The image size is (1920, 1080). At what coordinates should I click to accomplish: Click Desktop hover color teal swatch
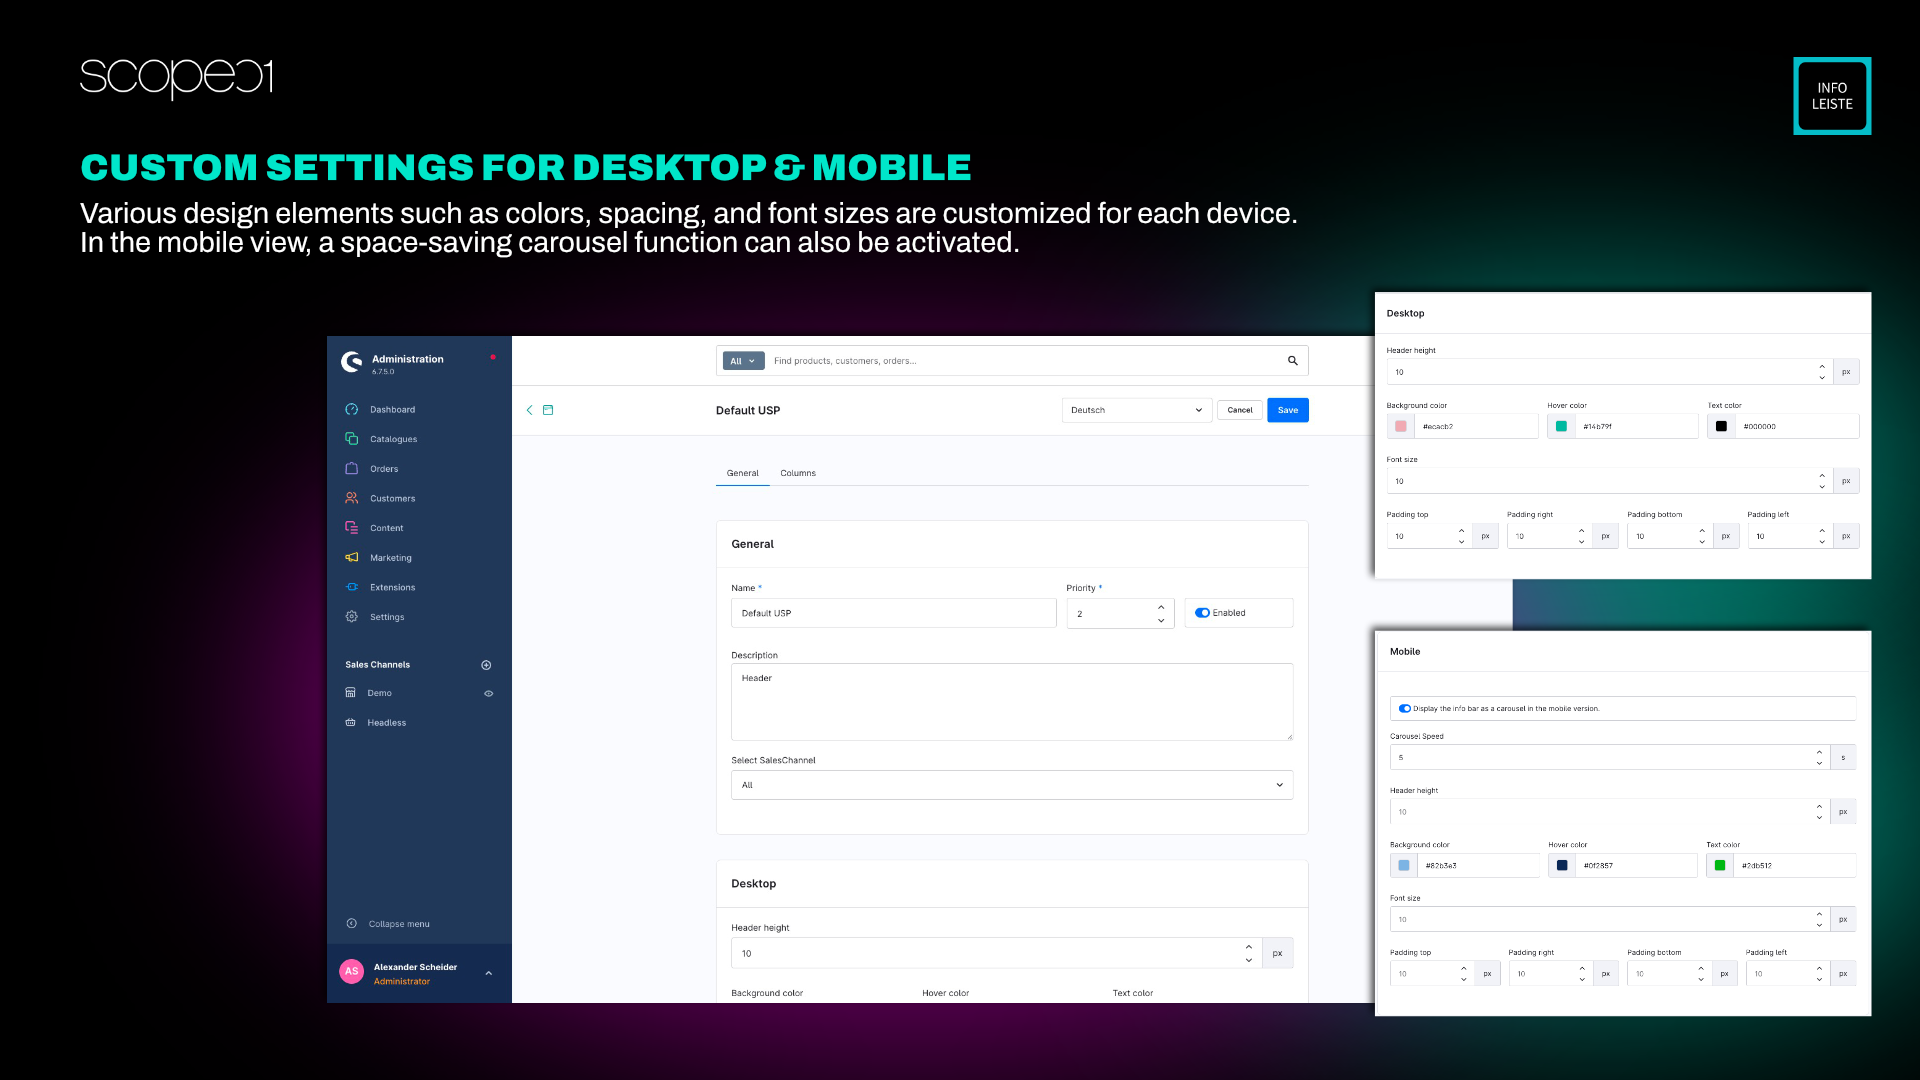[x=1561, y=426]
